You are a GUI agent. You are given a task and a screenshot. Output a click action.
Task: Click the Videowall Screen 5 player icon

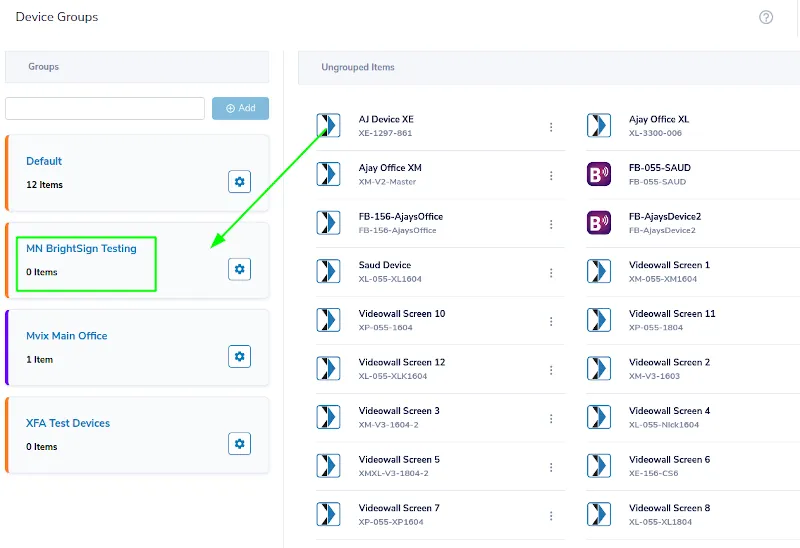click(328, 465)
